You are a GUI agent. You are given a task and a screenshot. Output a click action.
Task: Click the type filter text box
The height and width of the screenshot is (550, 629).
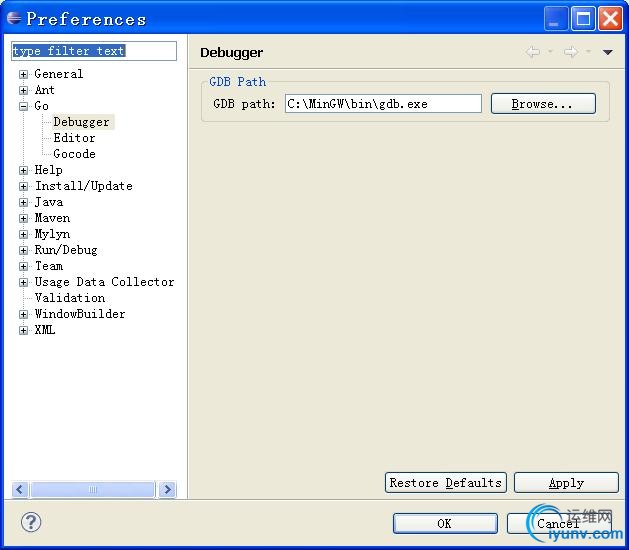tap(94, 51)
